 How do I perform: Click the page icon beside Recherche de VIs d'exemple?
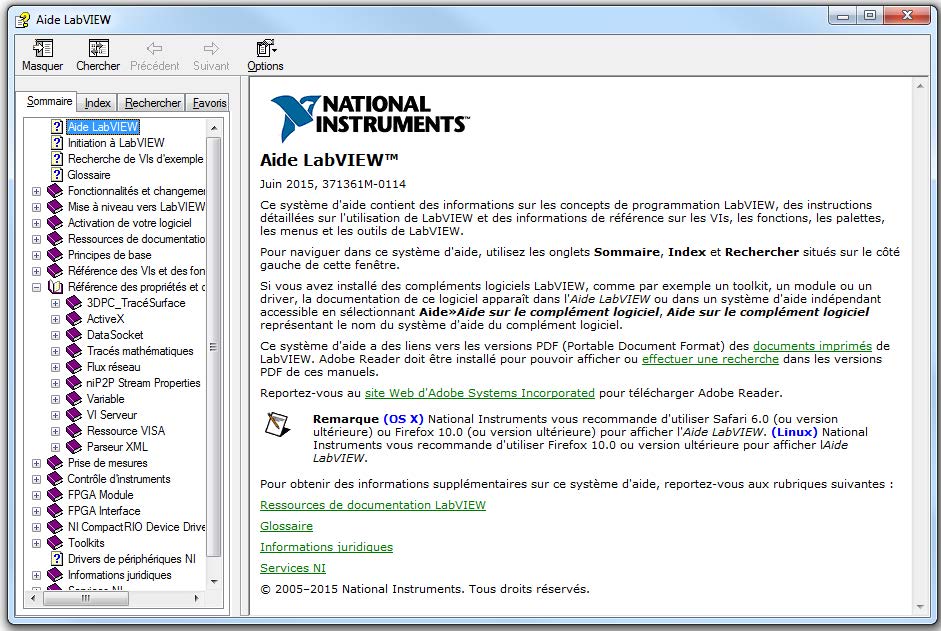[57, 159]
